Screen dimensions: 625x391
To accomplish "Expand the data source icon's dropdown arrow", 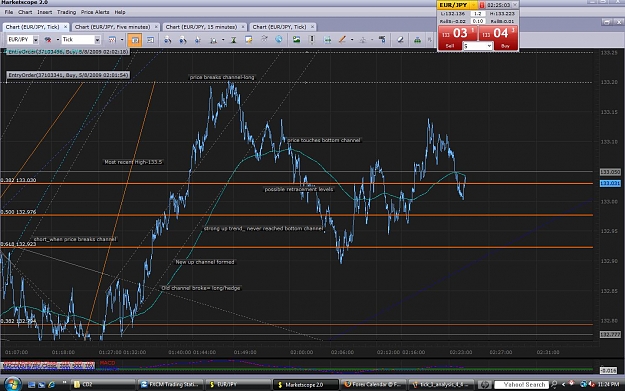I will coord(58,39).
